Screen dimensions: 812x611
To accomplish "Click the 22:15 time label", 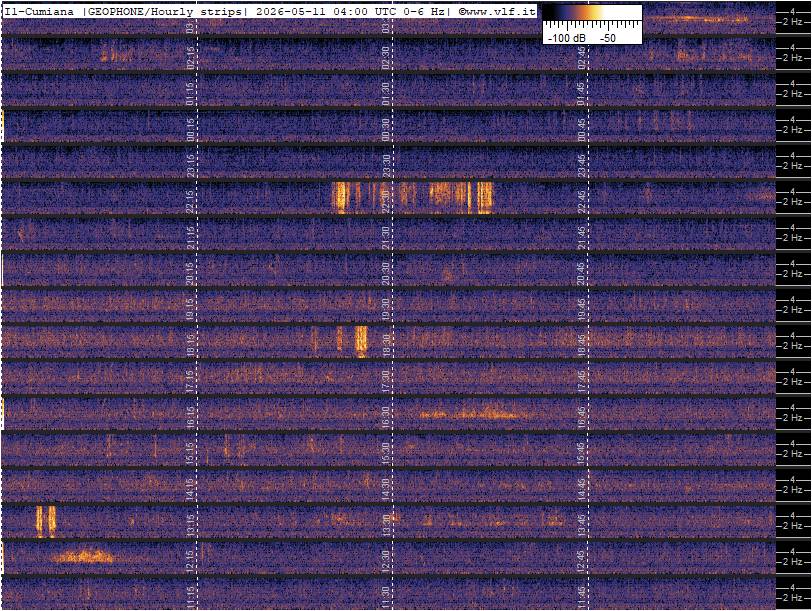I will coord(190,201).
